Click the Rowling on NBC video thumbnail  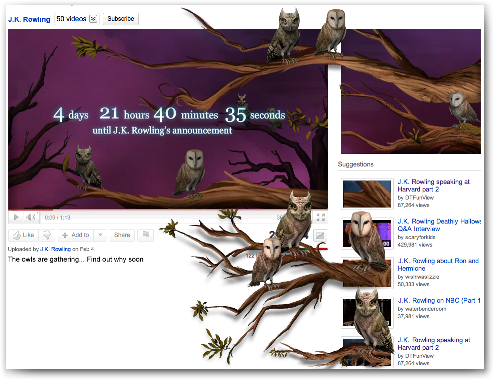click(x=367, y=312)
